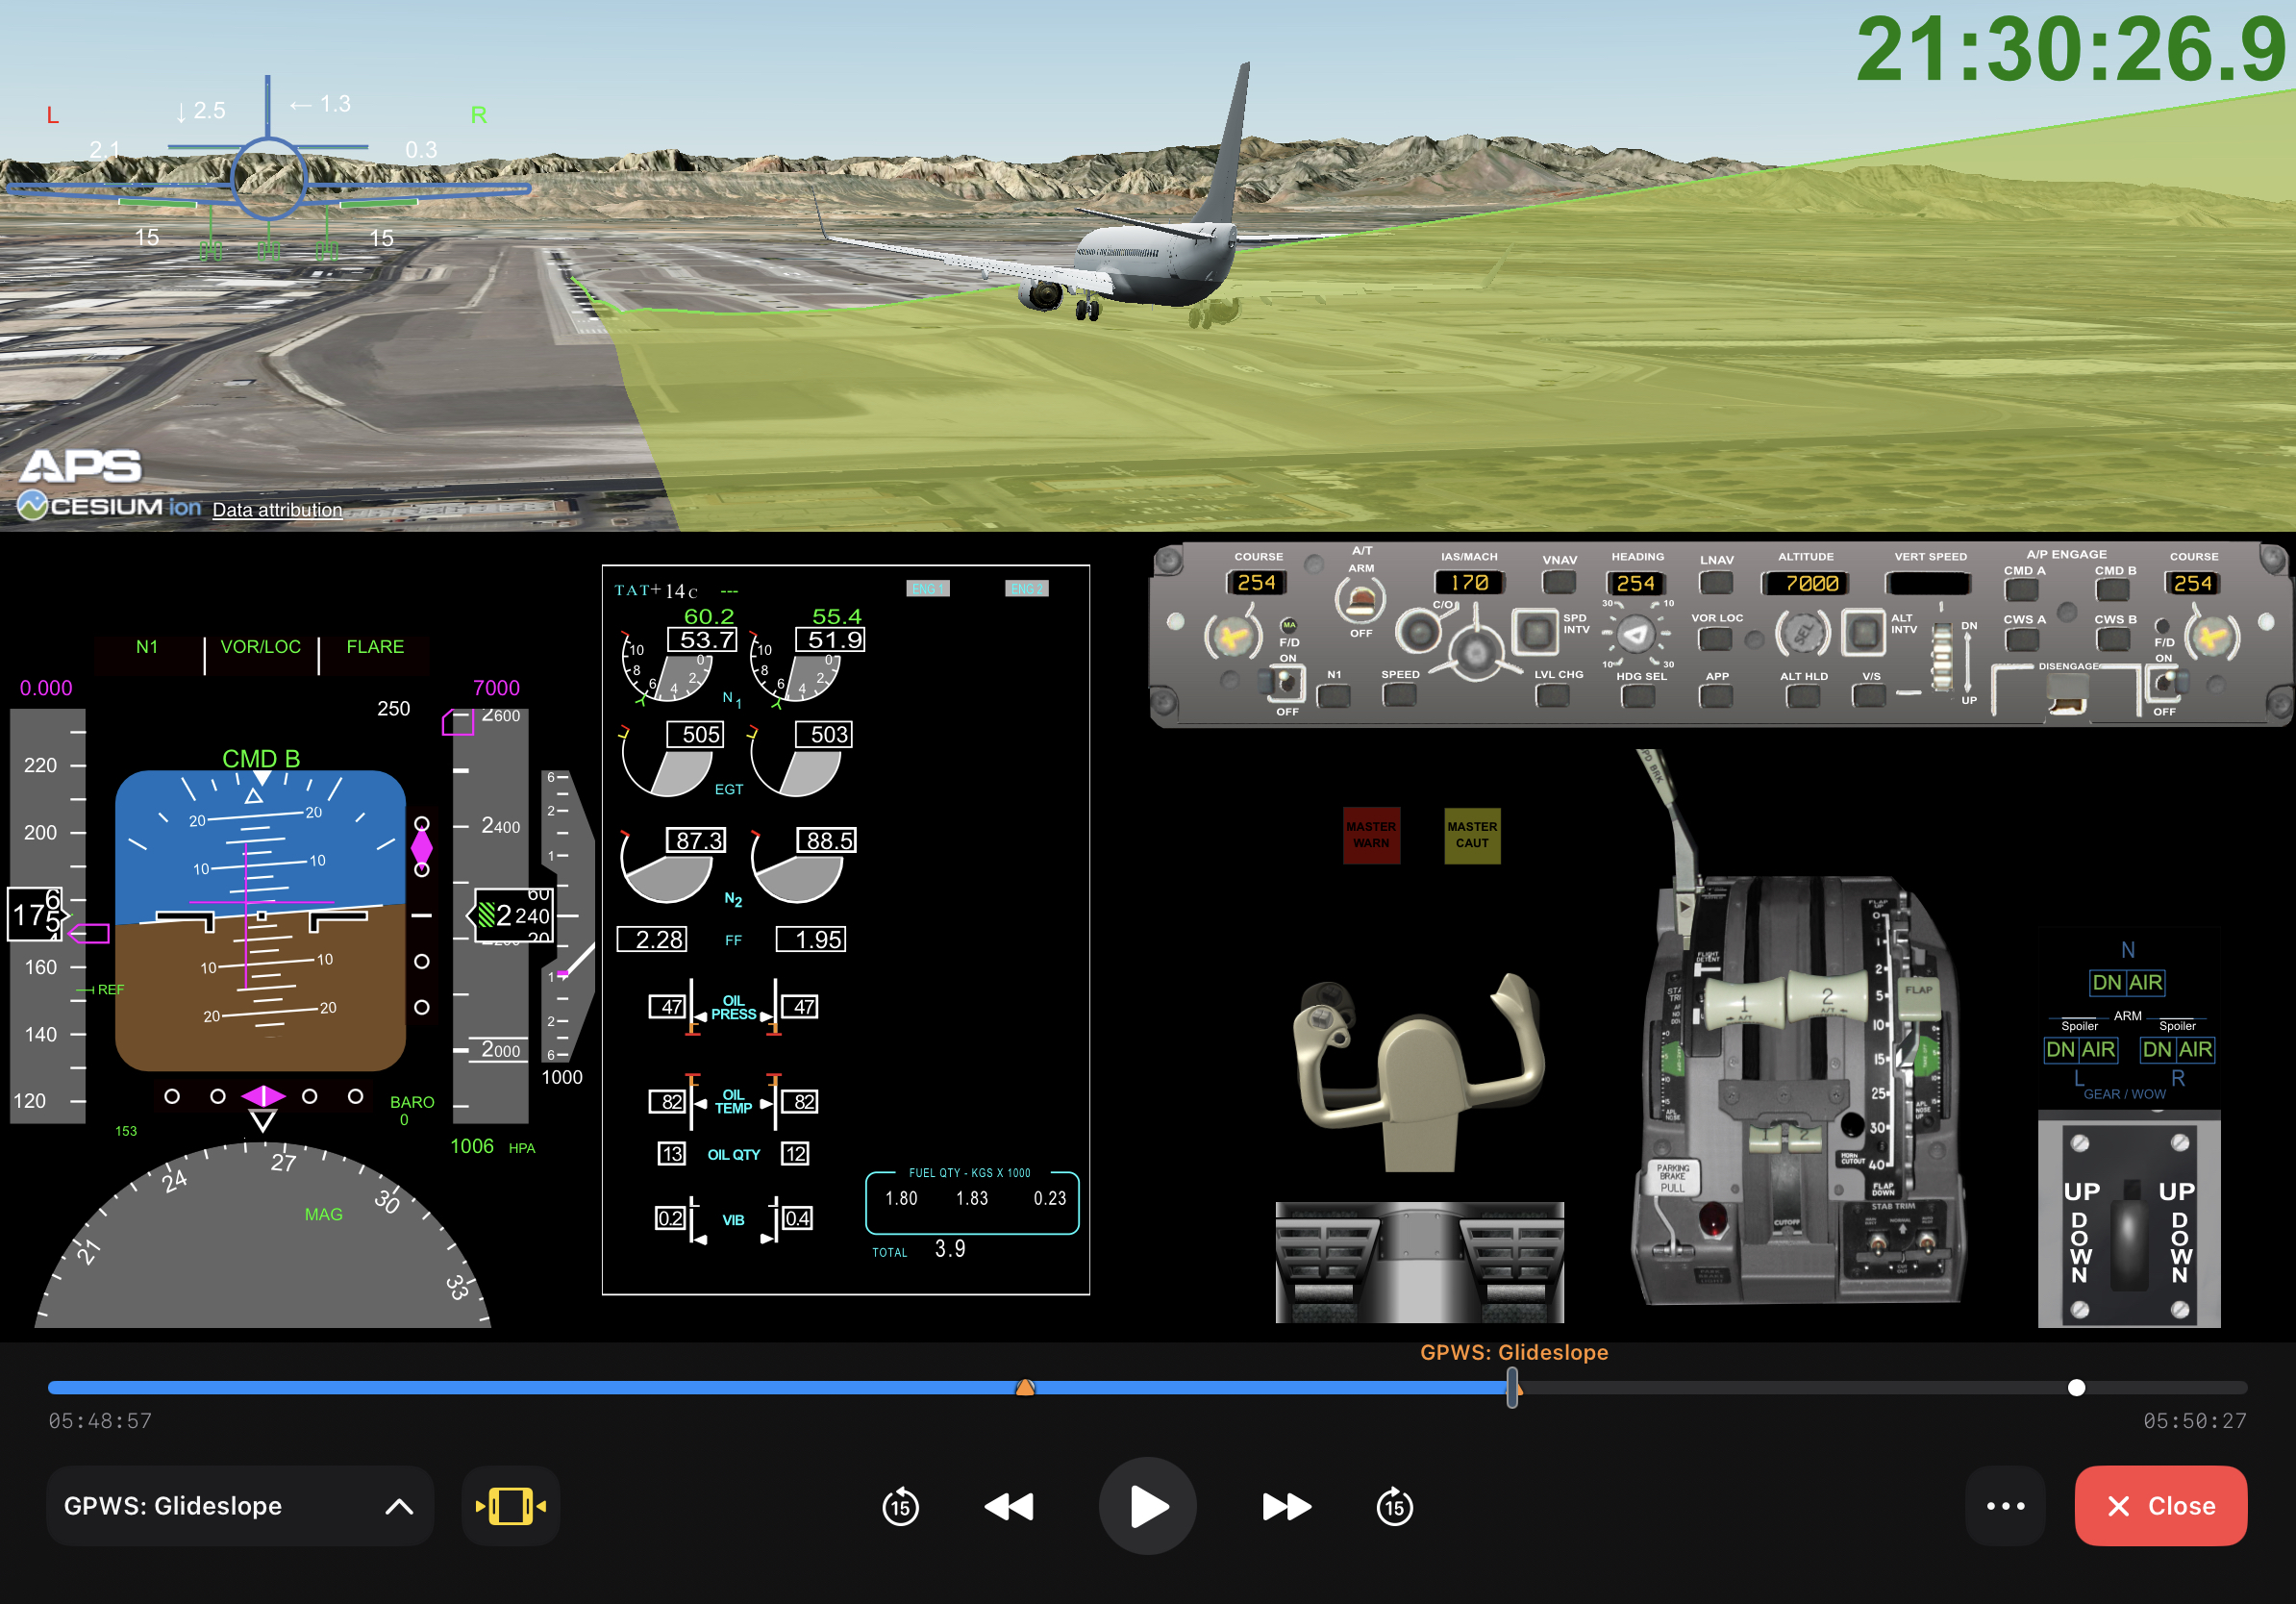The width and height of the screenshot is (2296, 1604).
Task: Open the three-dots more options menu
Action: [x=2005, y=1506]
